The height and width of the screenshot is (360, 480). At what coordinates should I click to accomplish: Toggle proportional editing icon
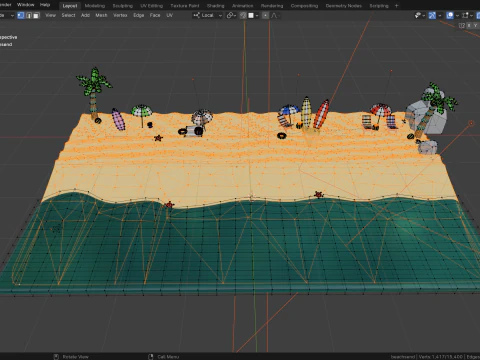[x=265, y=15]
